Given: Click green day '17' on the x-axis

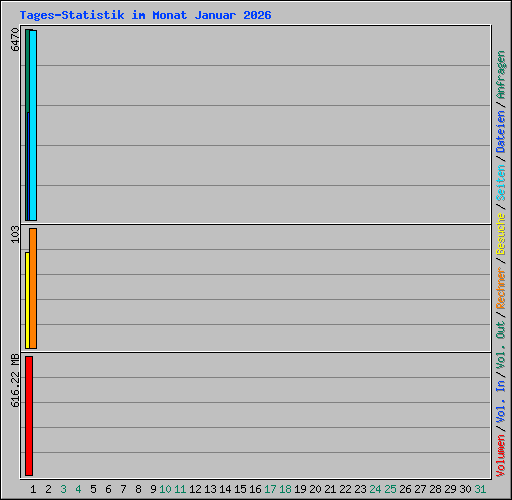Looking at the screenshot, I should (x=270, y=489).
